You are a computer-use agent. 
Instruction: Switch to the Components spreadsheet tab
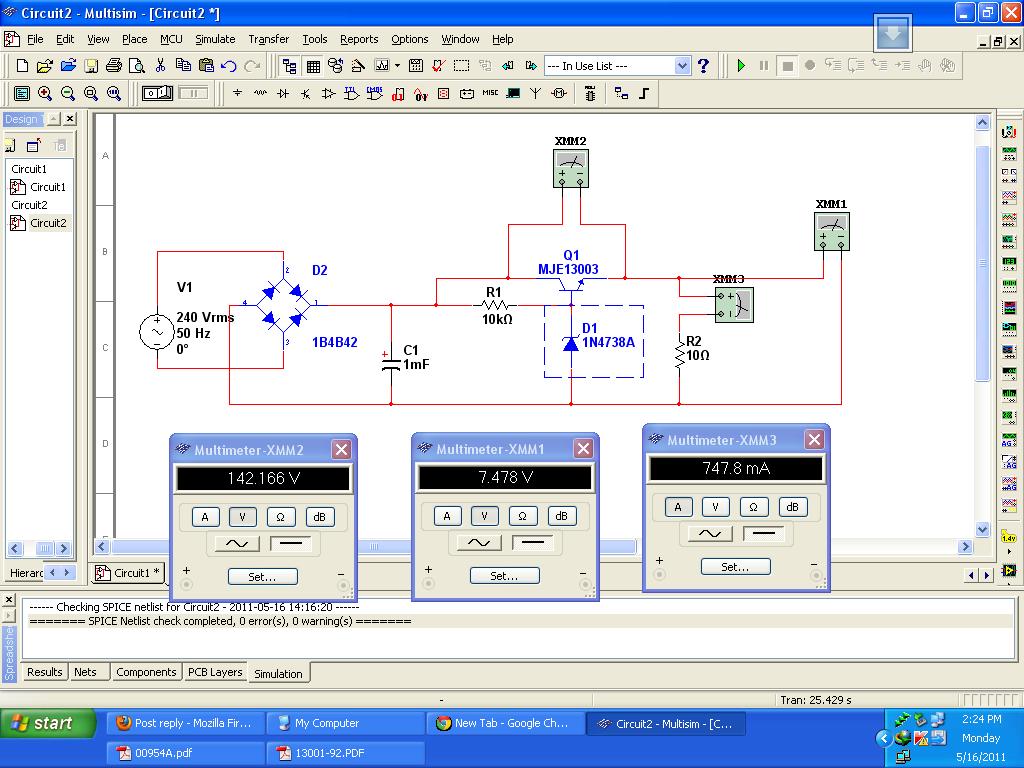point(146,672)
